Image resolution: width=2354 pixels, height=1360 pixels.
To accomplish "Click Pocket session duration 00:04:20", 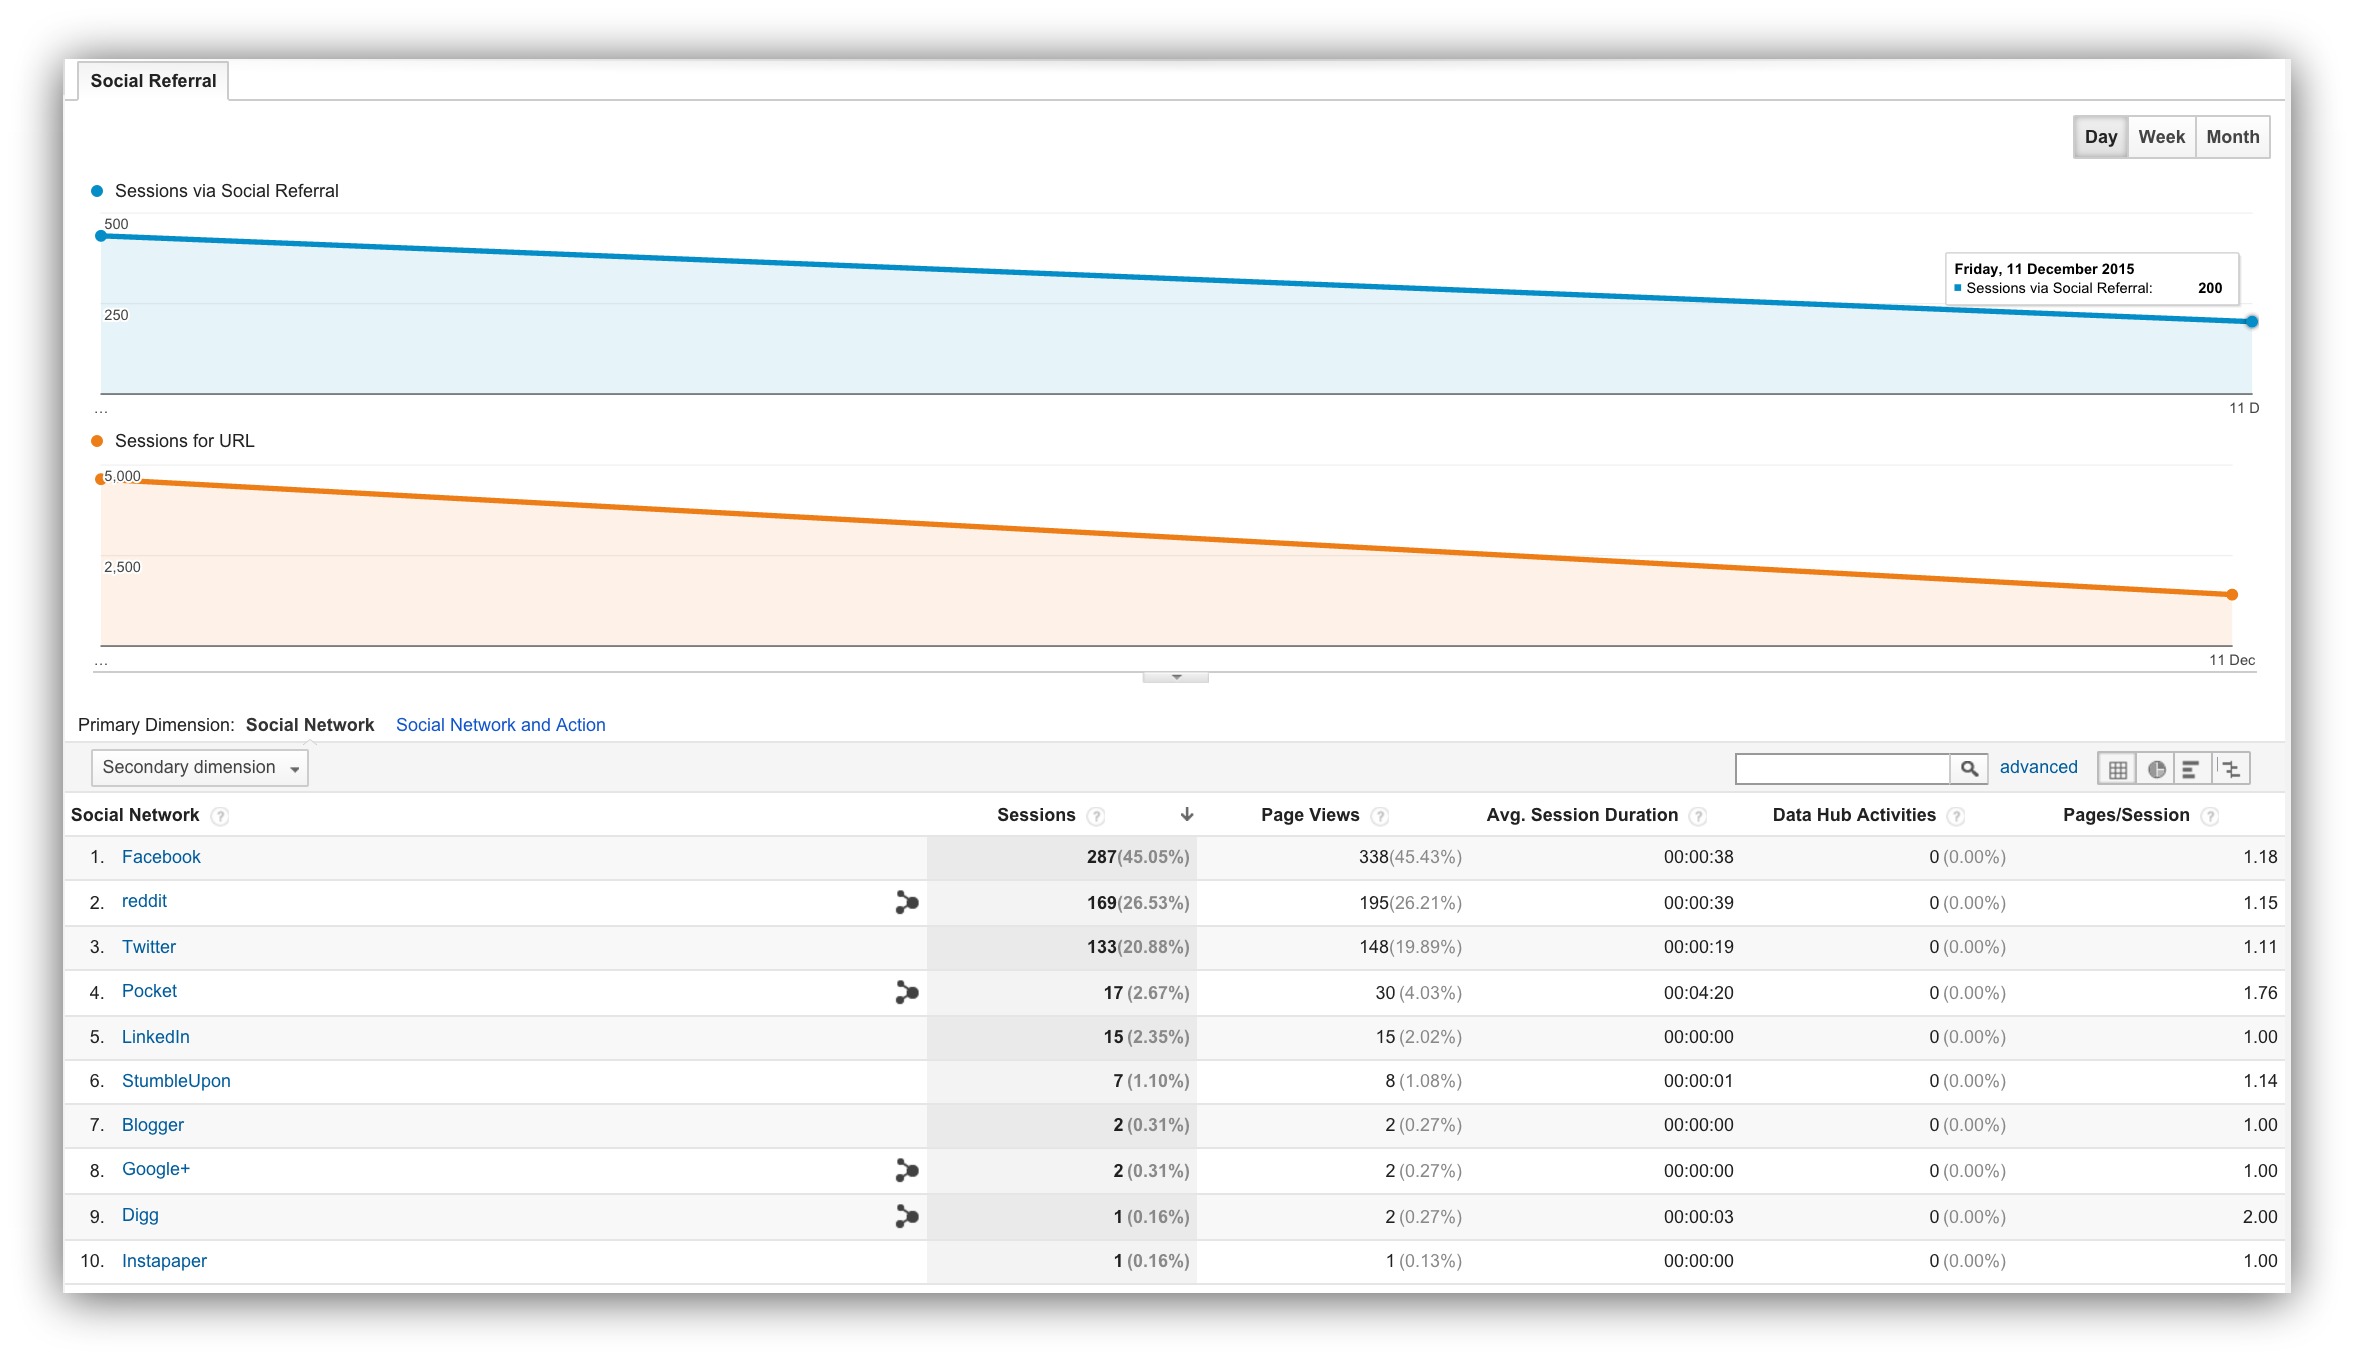I will pyautogui.click(x=1698, y=993).
